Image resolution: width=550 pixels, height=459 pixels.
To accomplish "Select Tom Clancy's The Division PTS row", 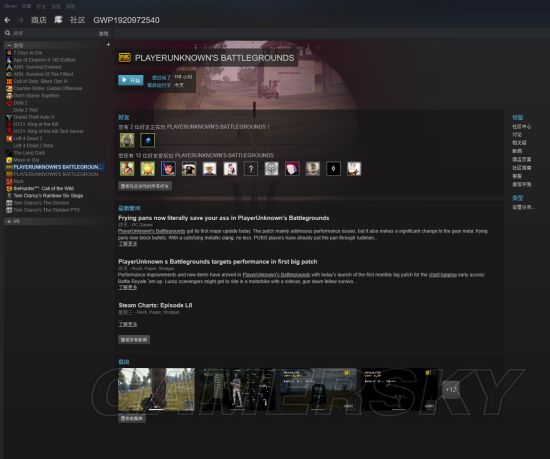I will click(54, 210).
